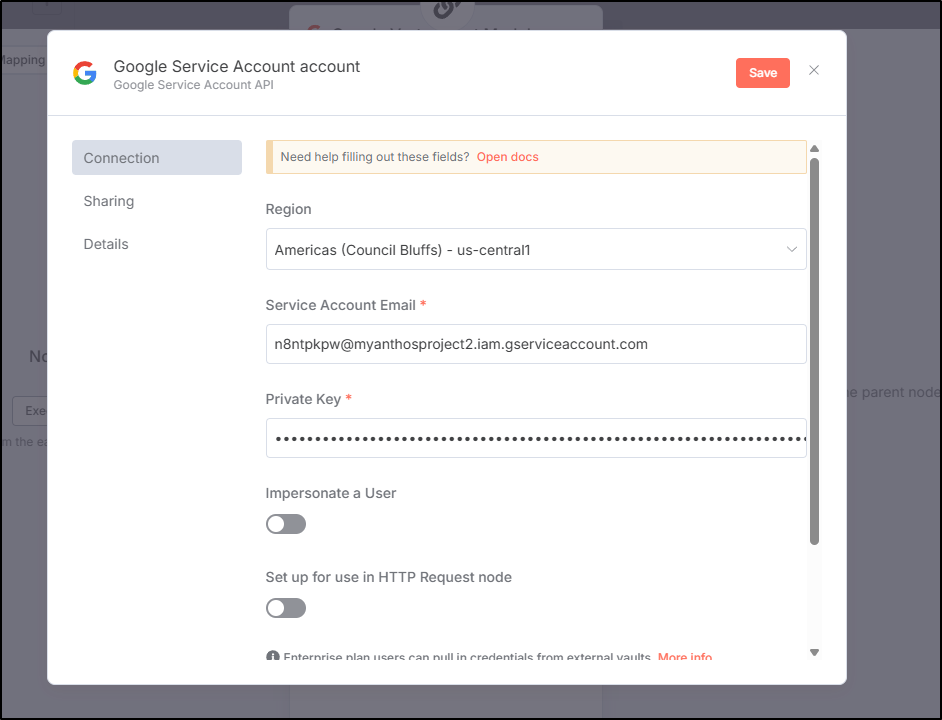
Task: Switch to the Sharing tab
Action: pos(109,201)
